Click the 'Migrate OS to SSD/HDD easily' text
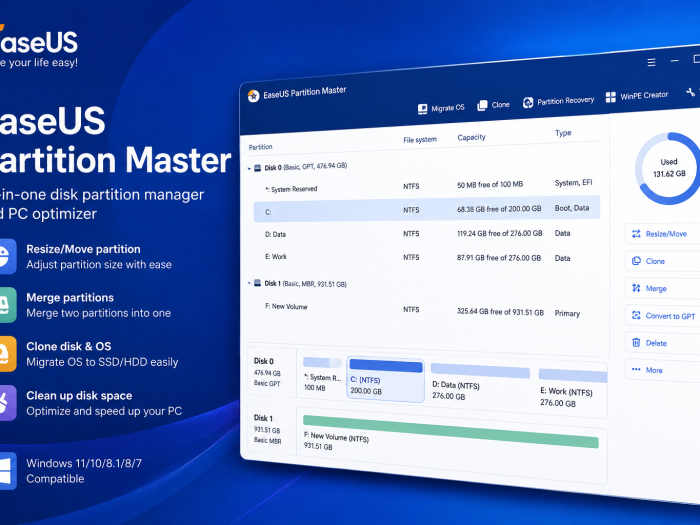700x525 pixels. pos(102,362)
